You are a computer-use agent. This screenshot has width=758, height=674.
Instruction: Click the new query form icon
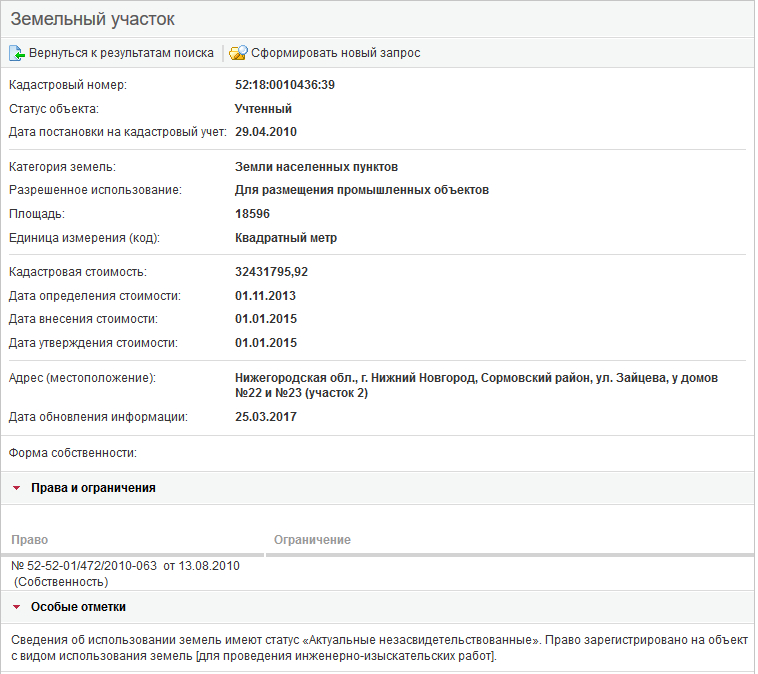[x=238, y=53]
